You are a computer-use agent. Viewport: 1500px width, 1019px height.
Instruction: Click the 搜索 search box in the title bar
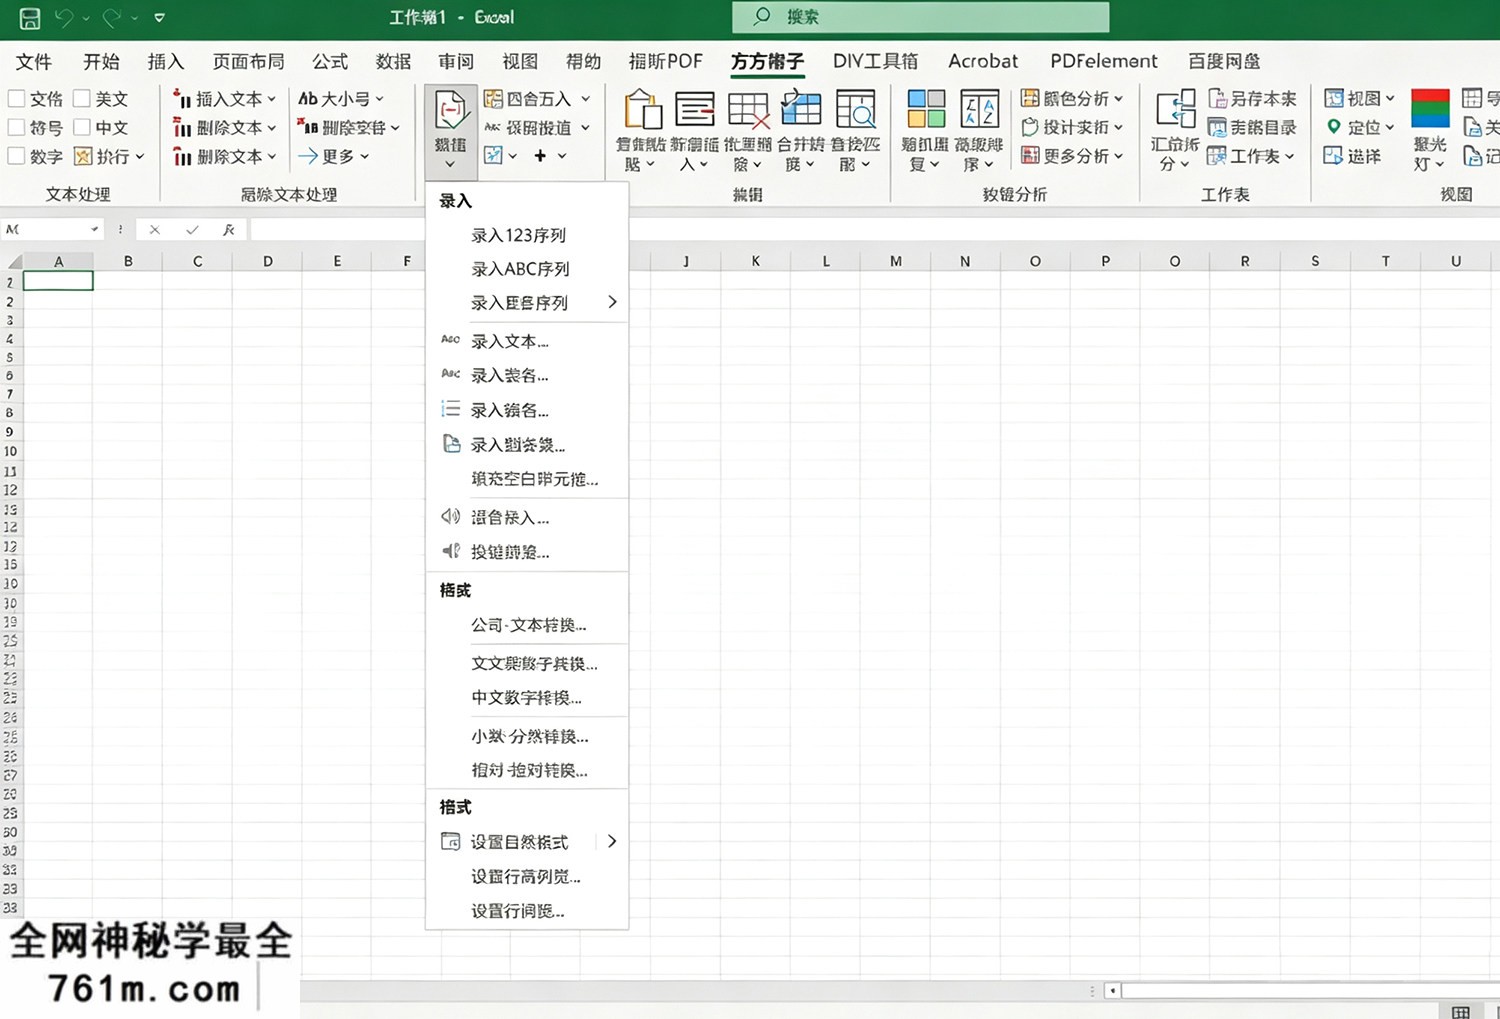pos(920,17)
